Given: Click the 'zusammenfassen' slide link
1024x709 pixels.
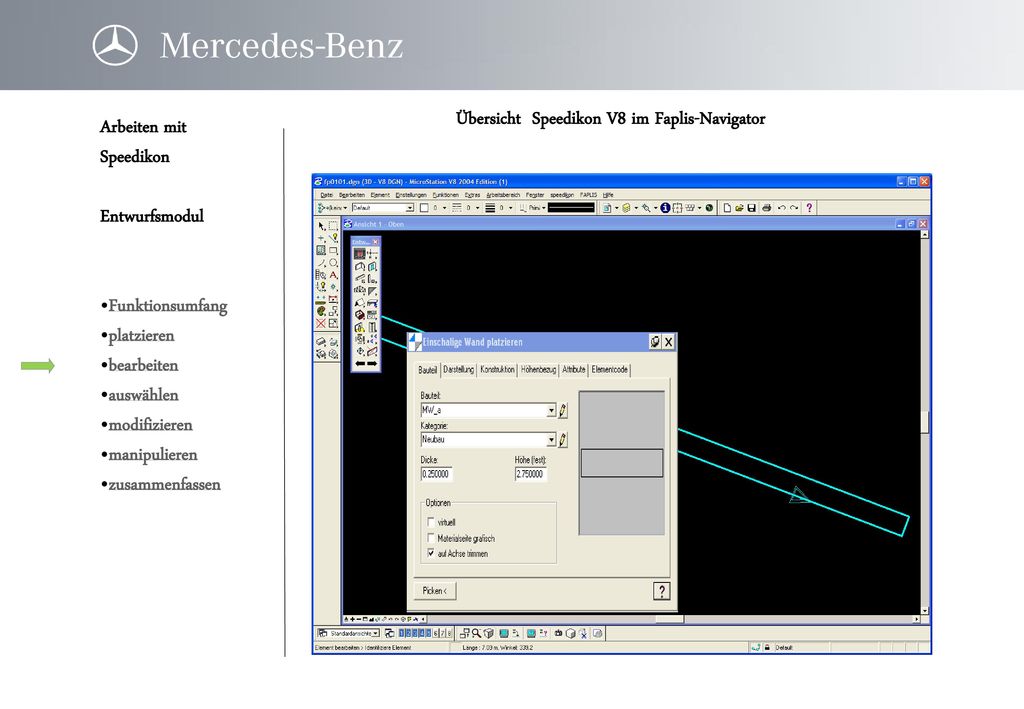Looking at the screenshot, I should click(165, 484).
